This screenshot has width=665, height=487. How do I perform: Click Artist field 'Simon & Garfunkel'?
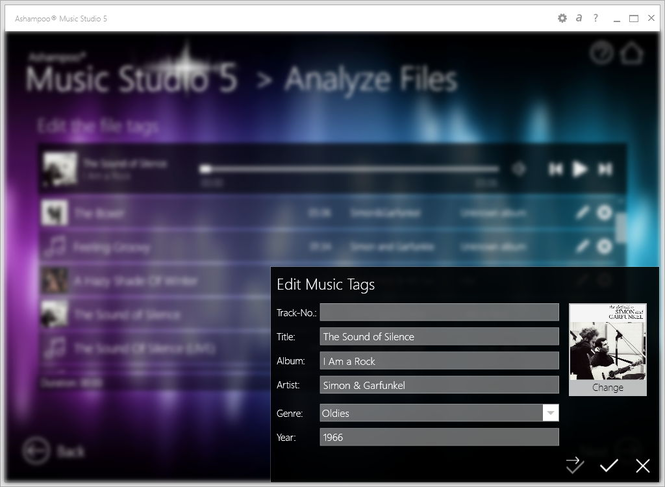click(x=439, y=385)
